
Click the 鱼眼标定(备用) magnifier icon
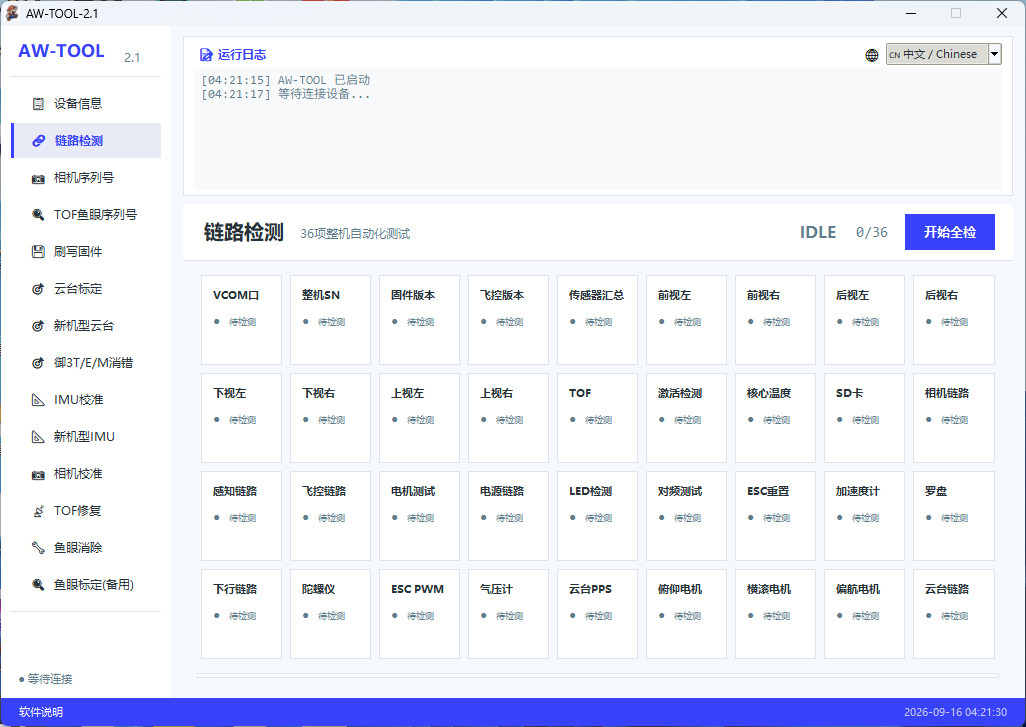click(x=39, y=585)
